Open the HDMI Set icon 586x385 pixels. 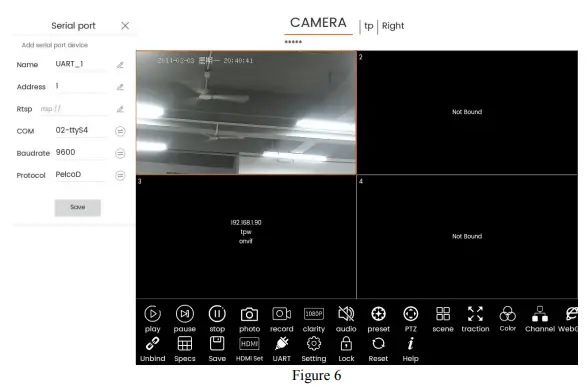[x=249, y=344]
